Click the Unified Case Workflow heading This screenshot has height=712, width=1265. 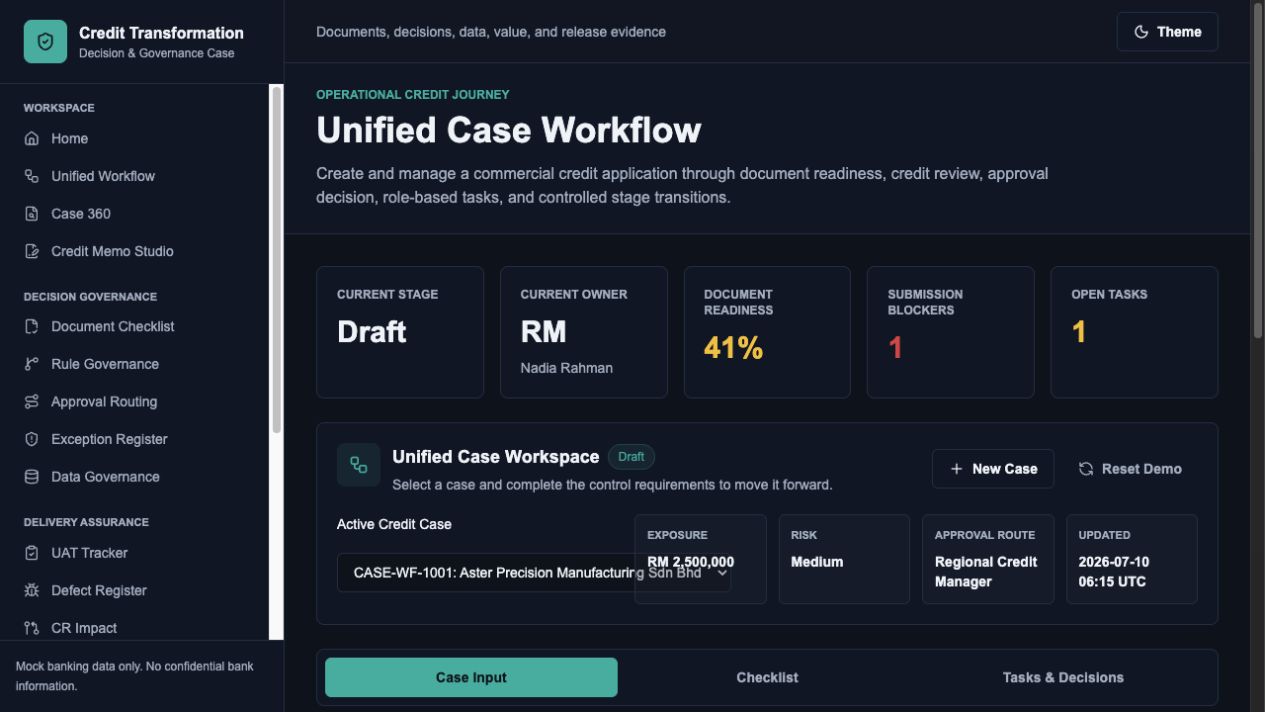click(509, 131)
